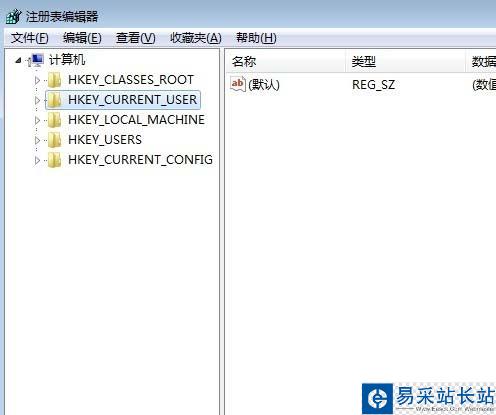The width and height of the screenshot is (496, 415).
Task: Open the 编辑(E) menu
Action: coord(82,38)
